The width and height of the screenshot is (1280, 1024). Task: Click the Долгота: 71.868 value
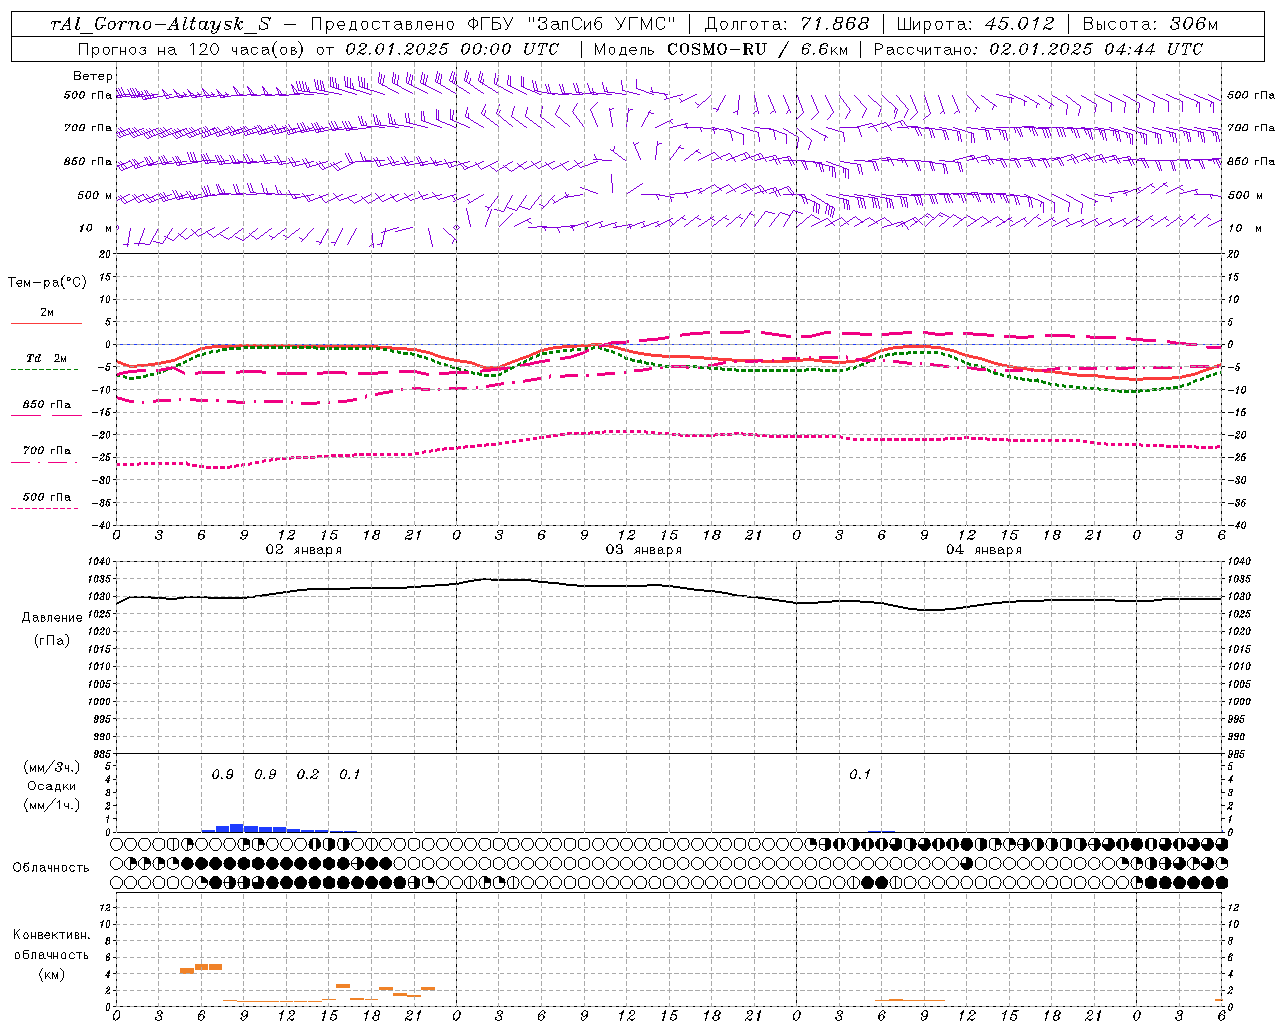point(787,24)
